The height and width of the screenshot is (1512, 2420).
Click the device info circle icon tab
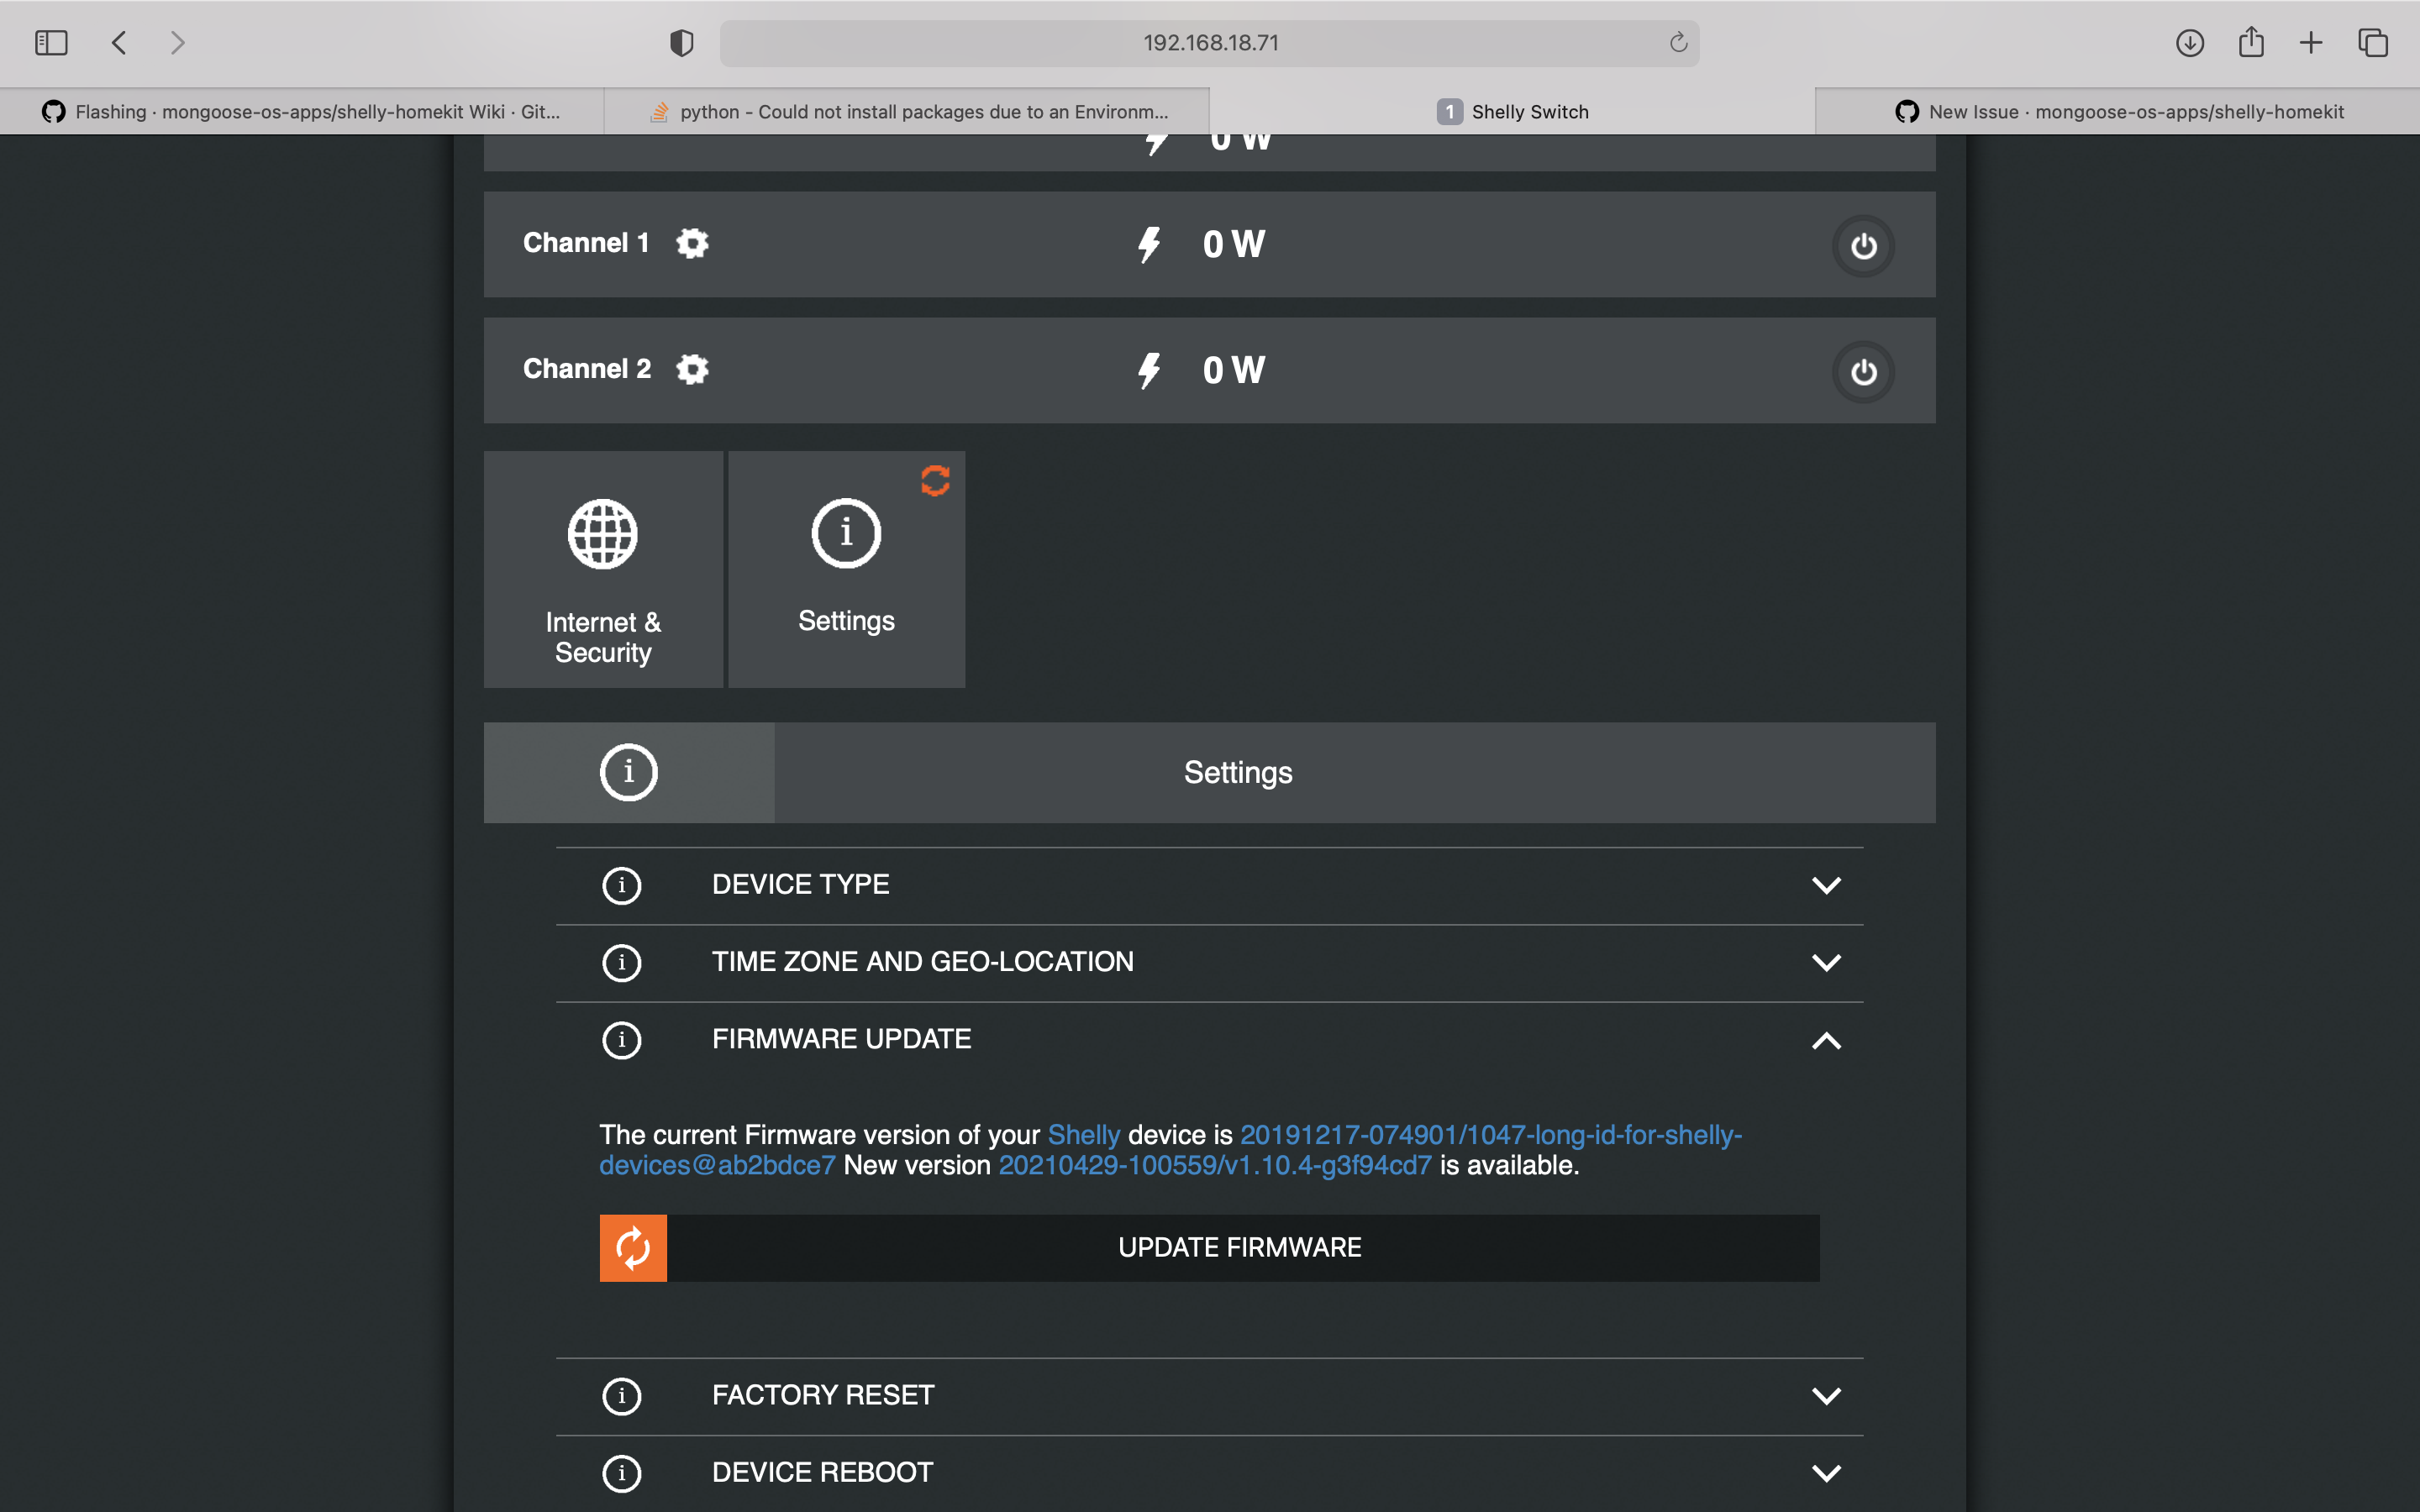(x=628, y=772)
